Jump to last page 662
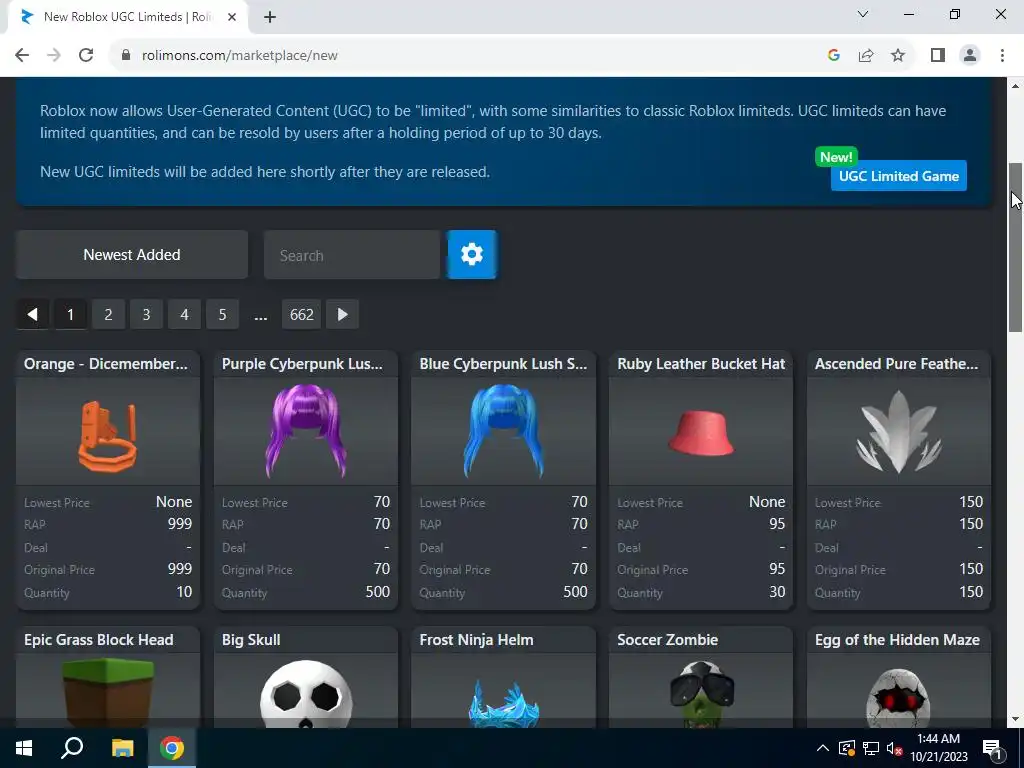Screen dimensions: 1024x768 [x=302, y=315]
